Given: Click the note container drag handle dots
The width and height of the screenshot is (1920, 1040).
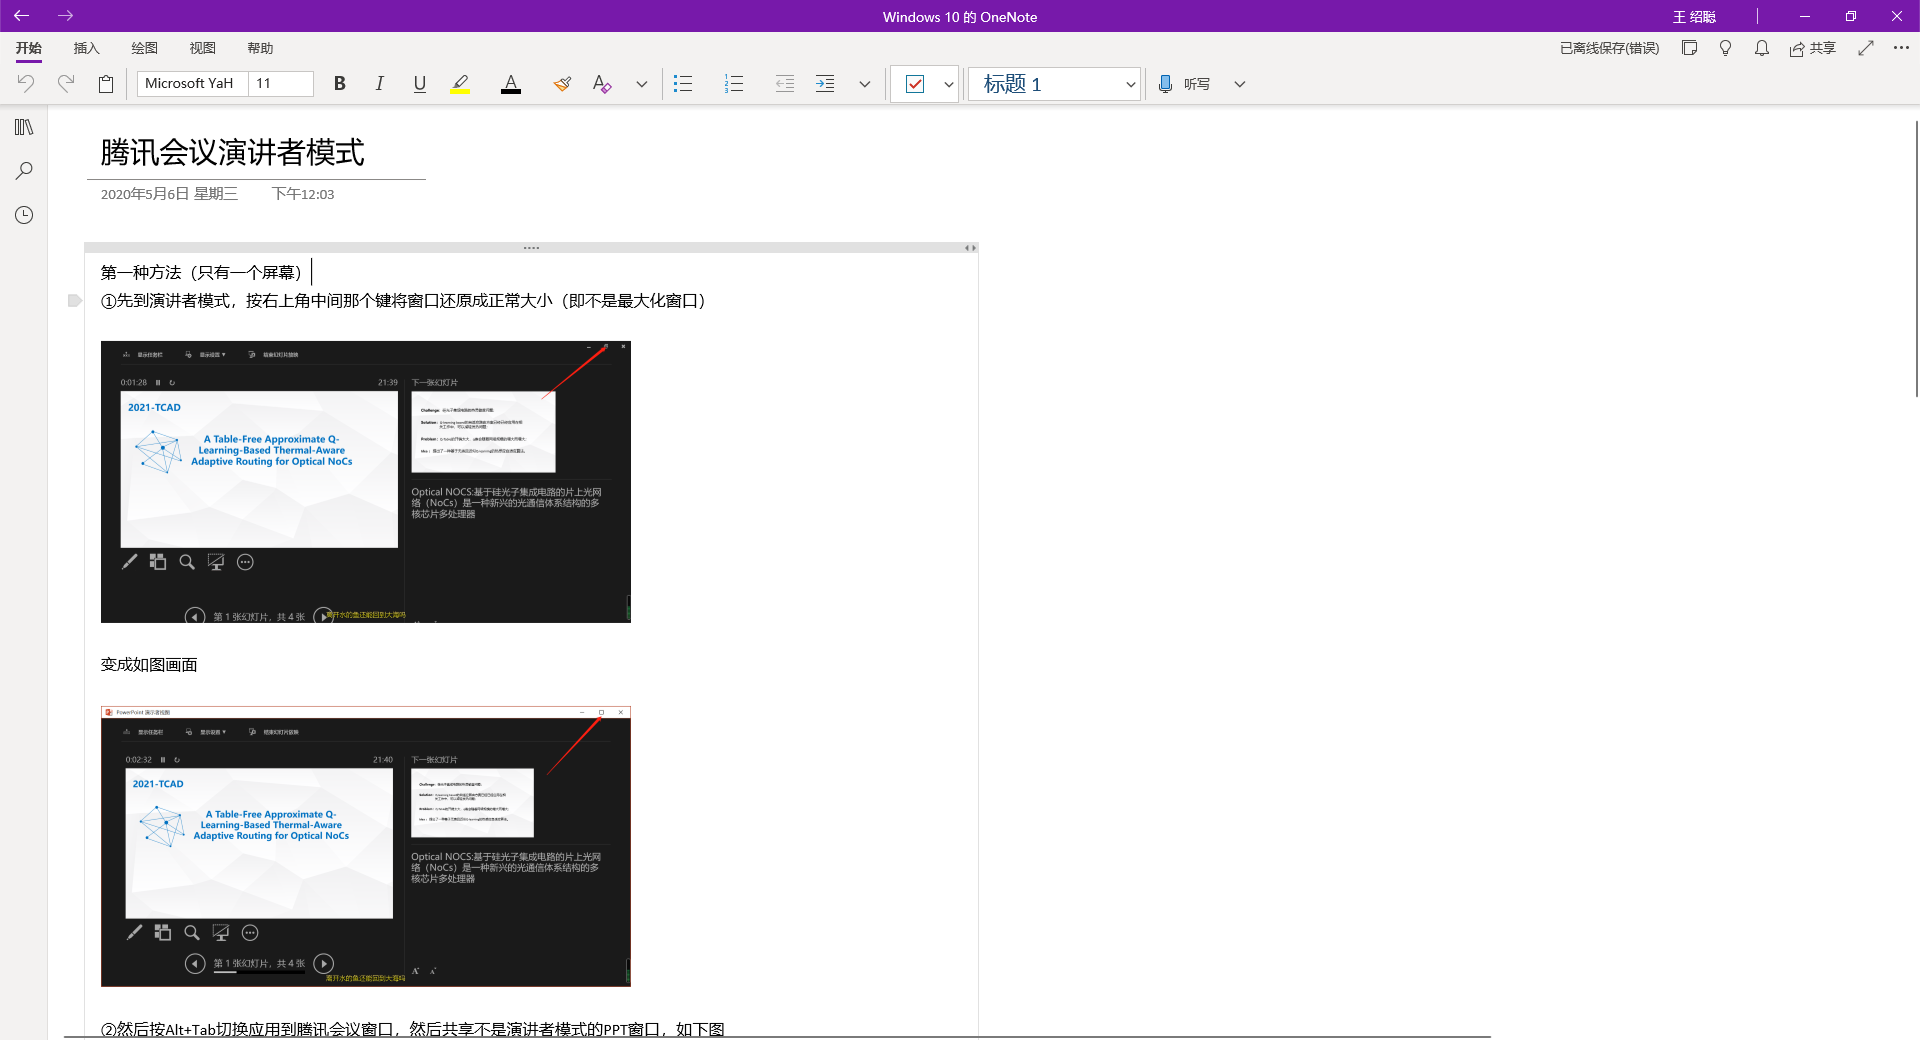Looking at the screenshot, I should [x=531, y=247].
